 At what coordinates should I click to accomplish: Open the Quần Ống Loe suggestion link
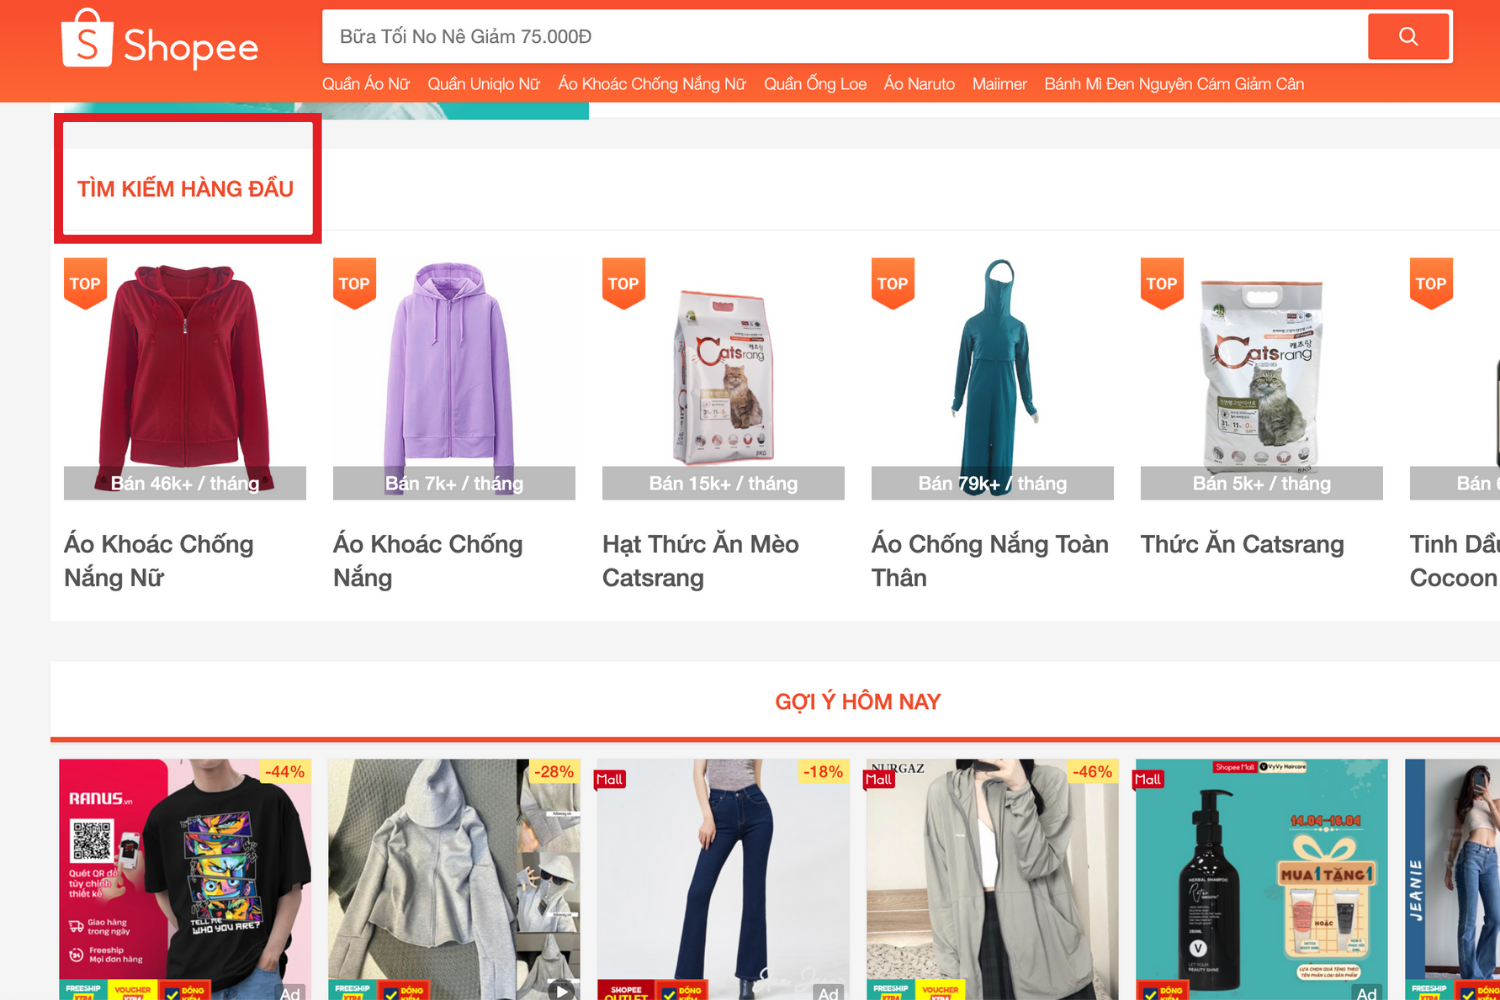coord(815,84)
